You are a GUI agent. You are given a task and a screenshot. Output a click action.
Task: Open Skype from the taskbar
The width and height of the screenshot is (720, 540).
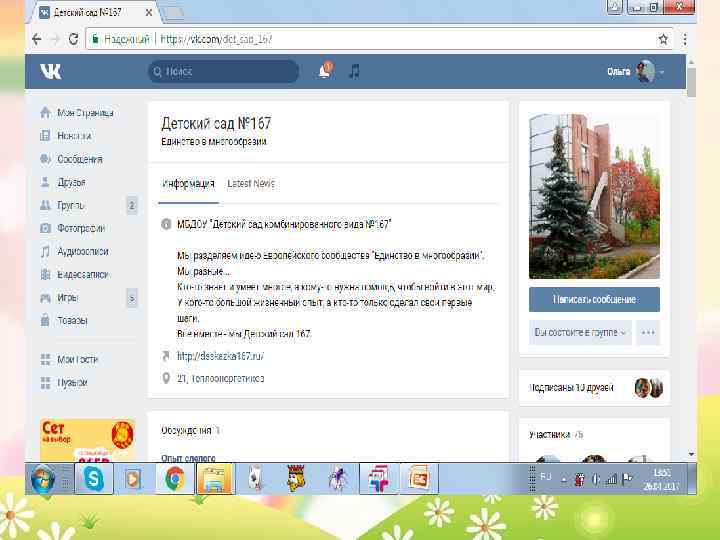[x=93, y=479]
